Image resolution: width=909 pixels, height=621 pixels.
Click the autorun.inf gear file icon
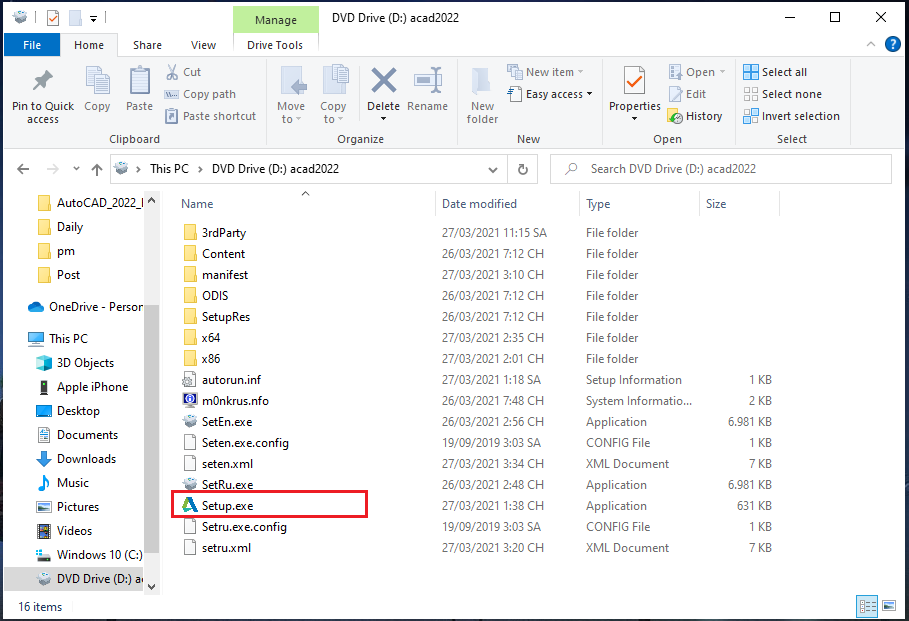click(190, 380)
